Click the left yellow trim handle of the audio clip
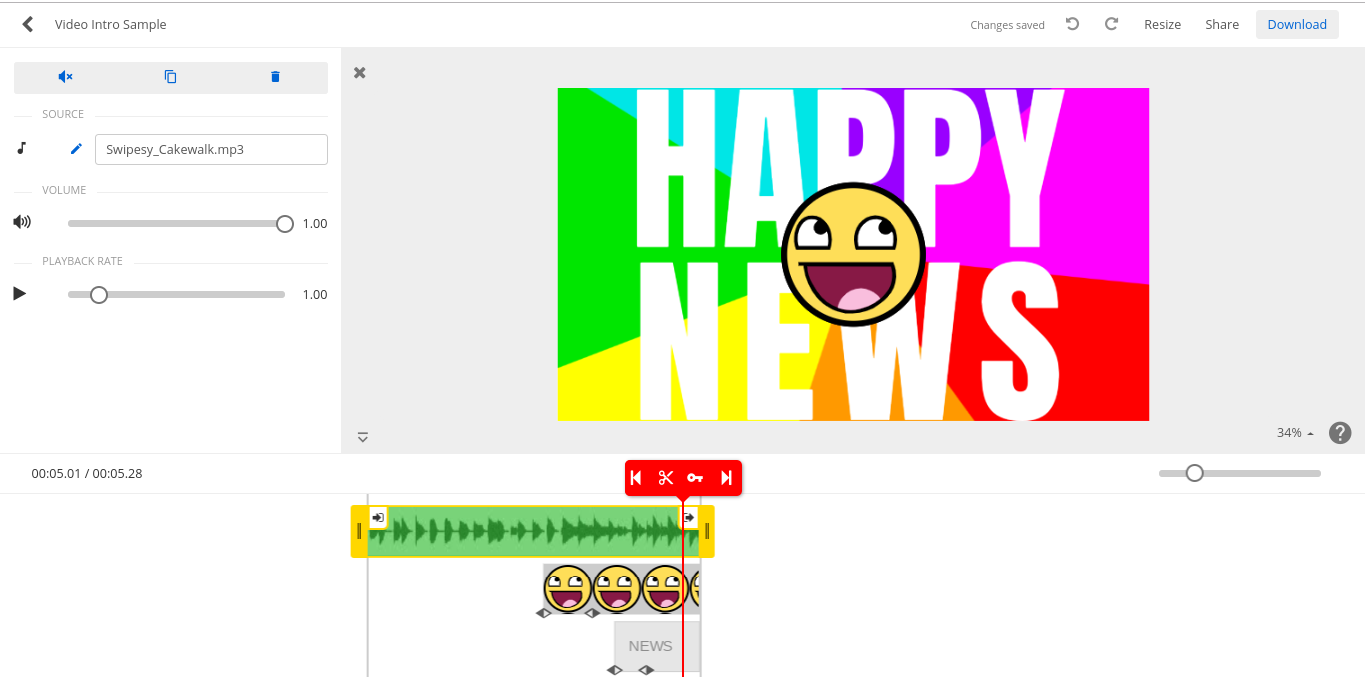 (359, 531)
